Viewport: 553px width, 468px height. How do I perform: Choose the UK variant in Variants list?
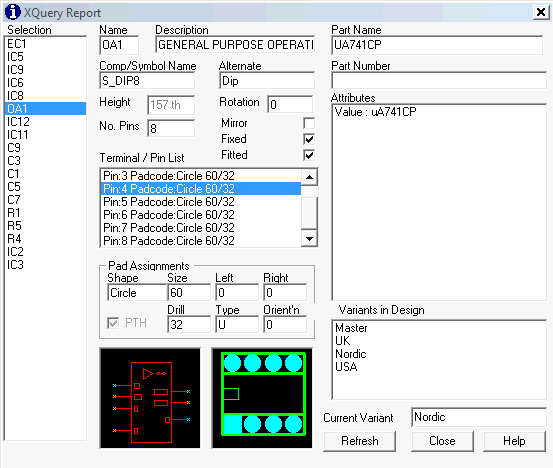(342, 341)
